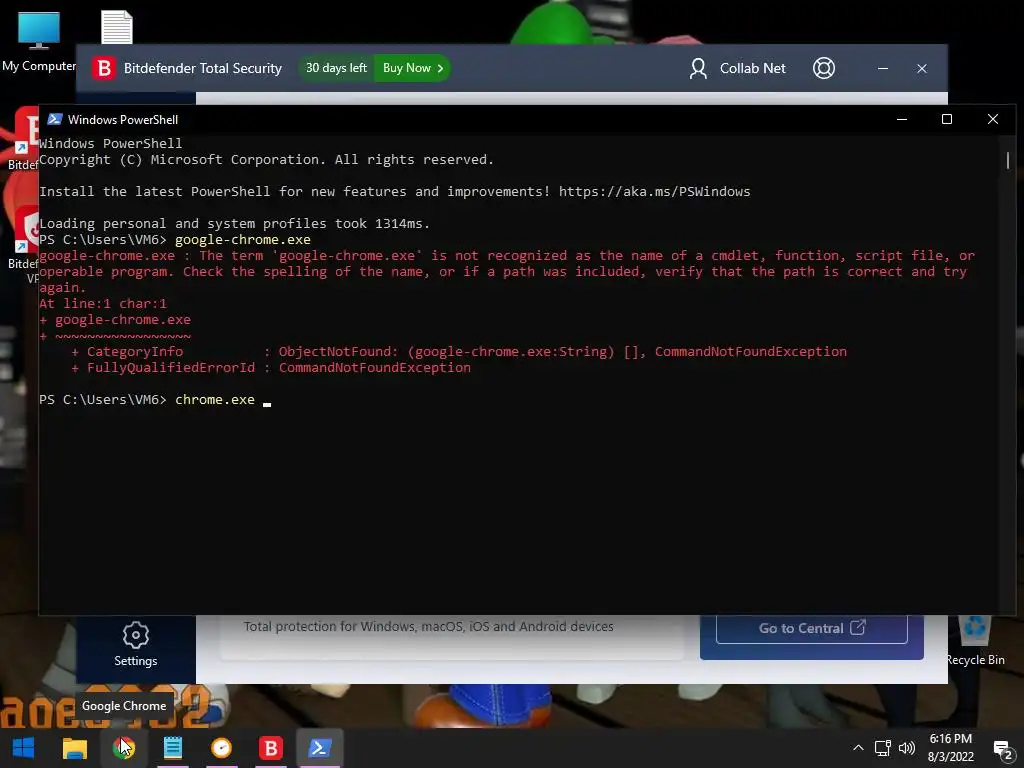Screen dimensions: 1024x768
Task: Select the text document desktop icon
Action: [117, 27]
